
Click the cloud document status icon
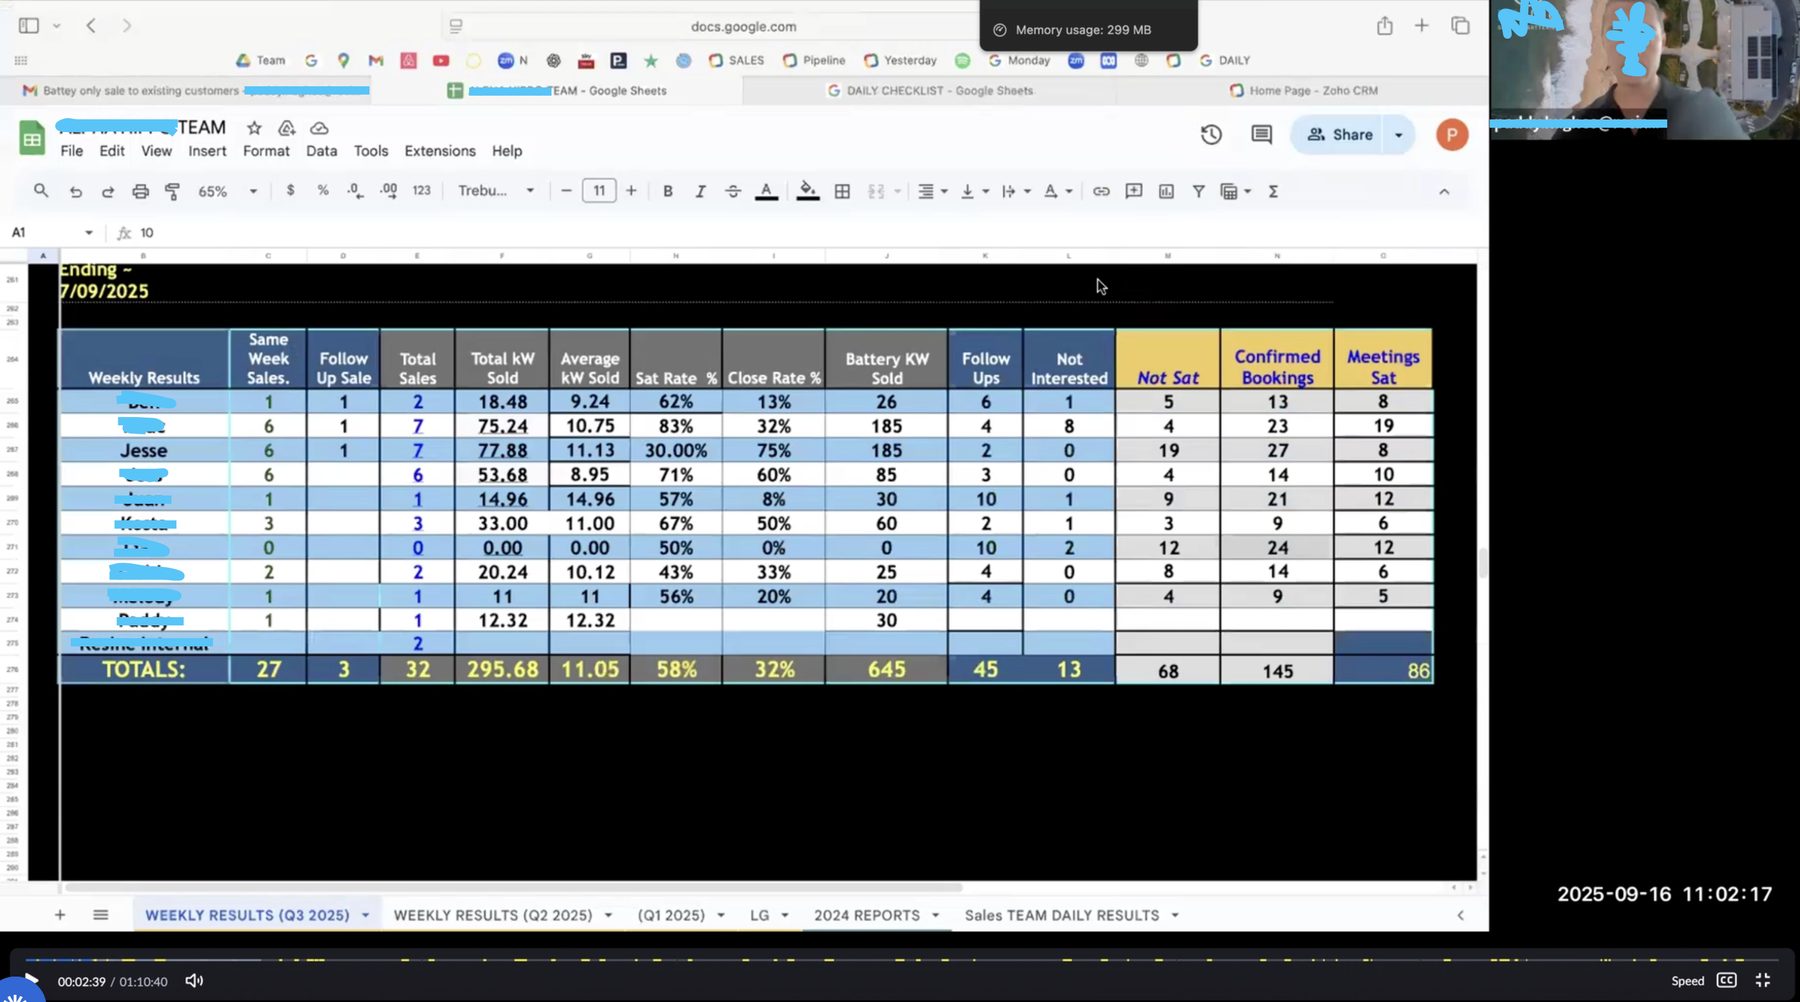(x=319, y=128)
